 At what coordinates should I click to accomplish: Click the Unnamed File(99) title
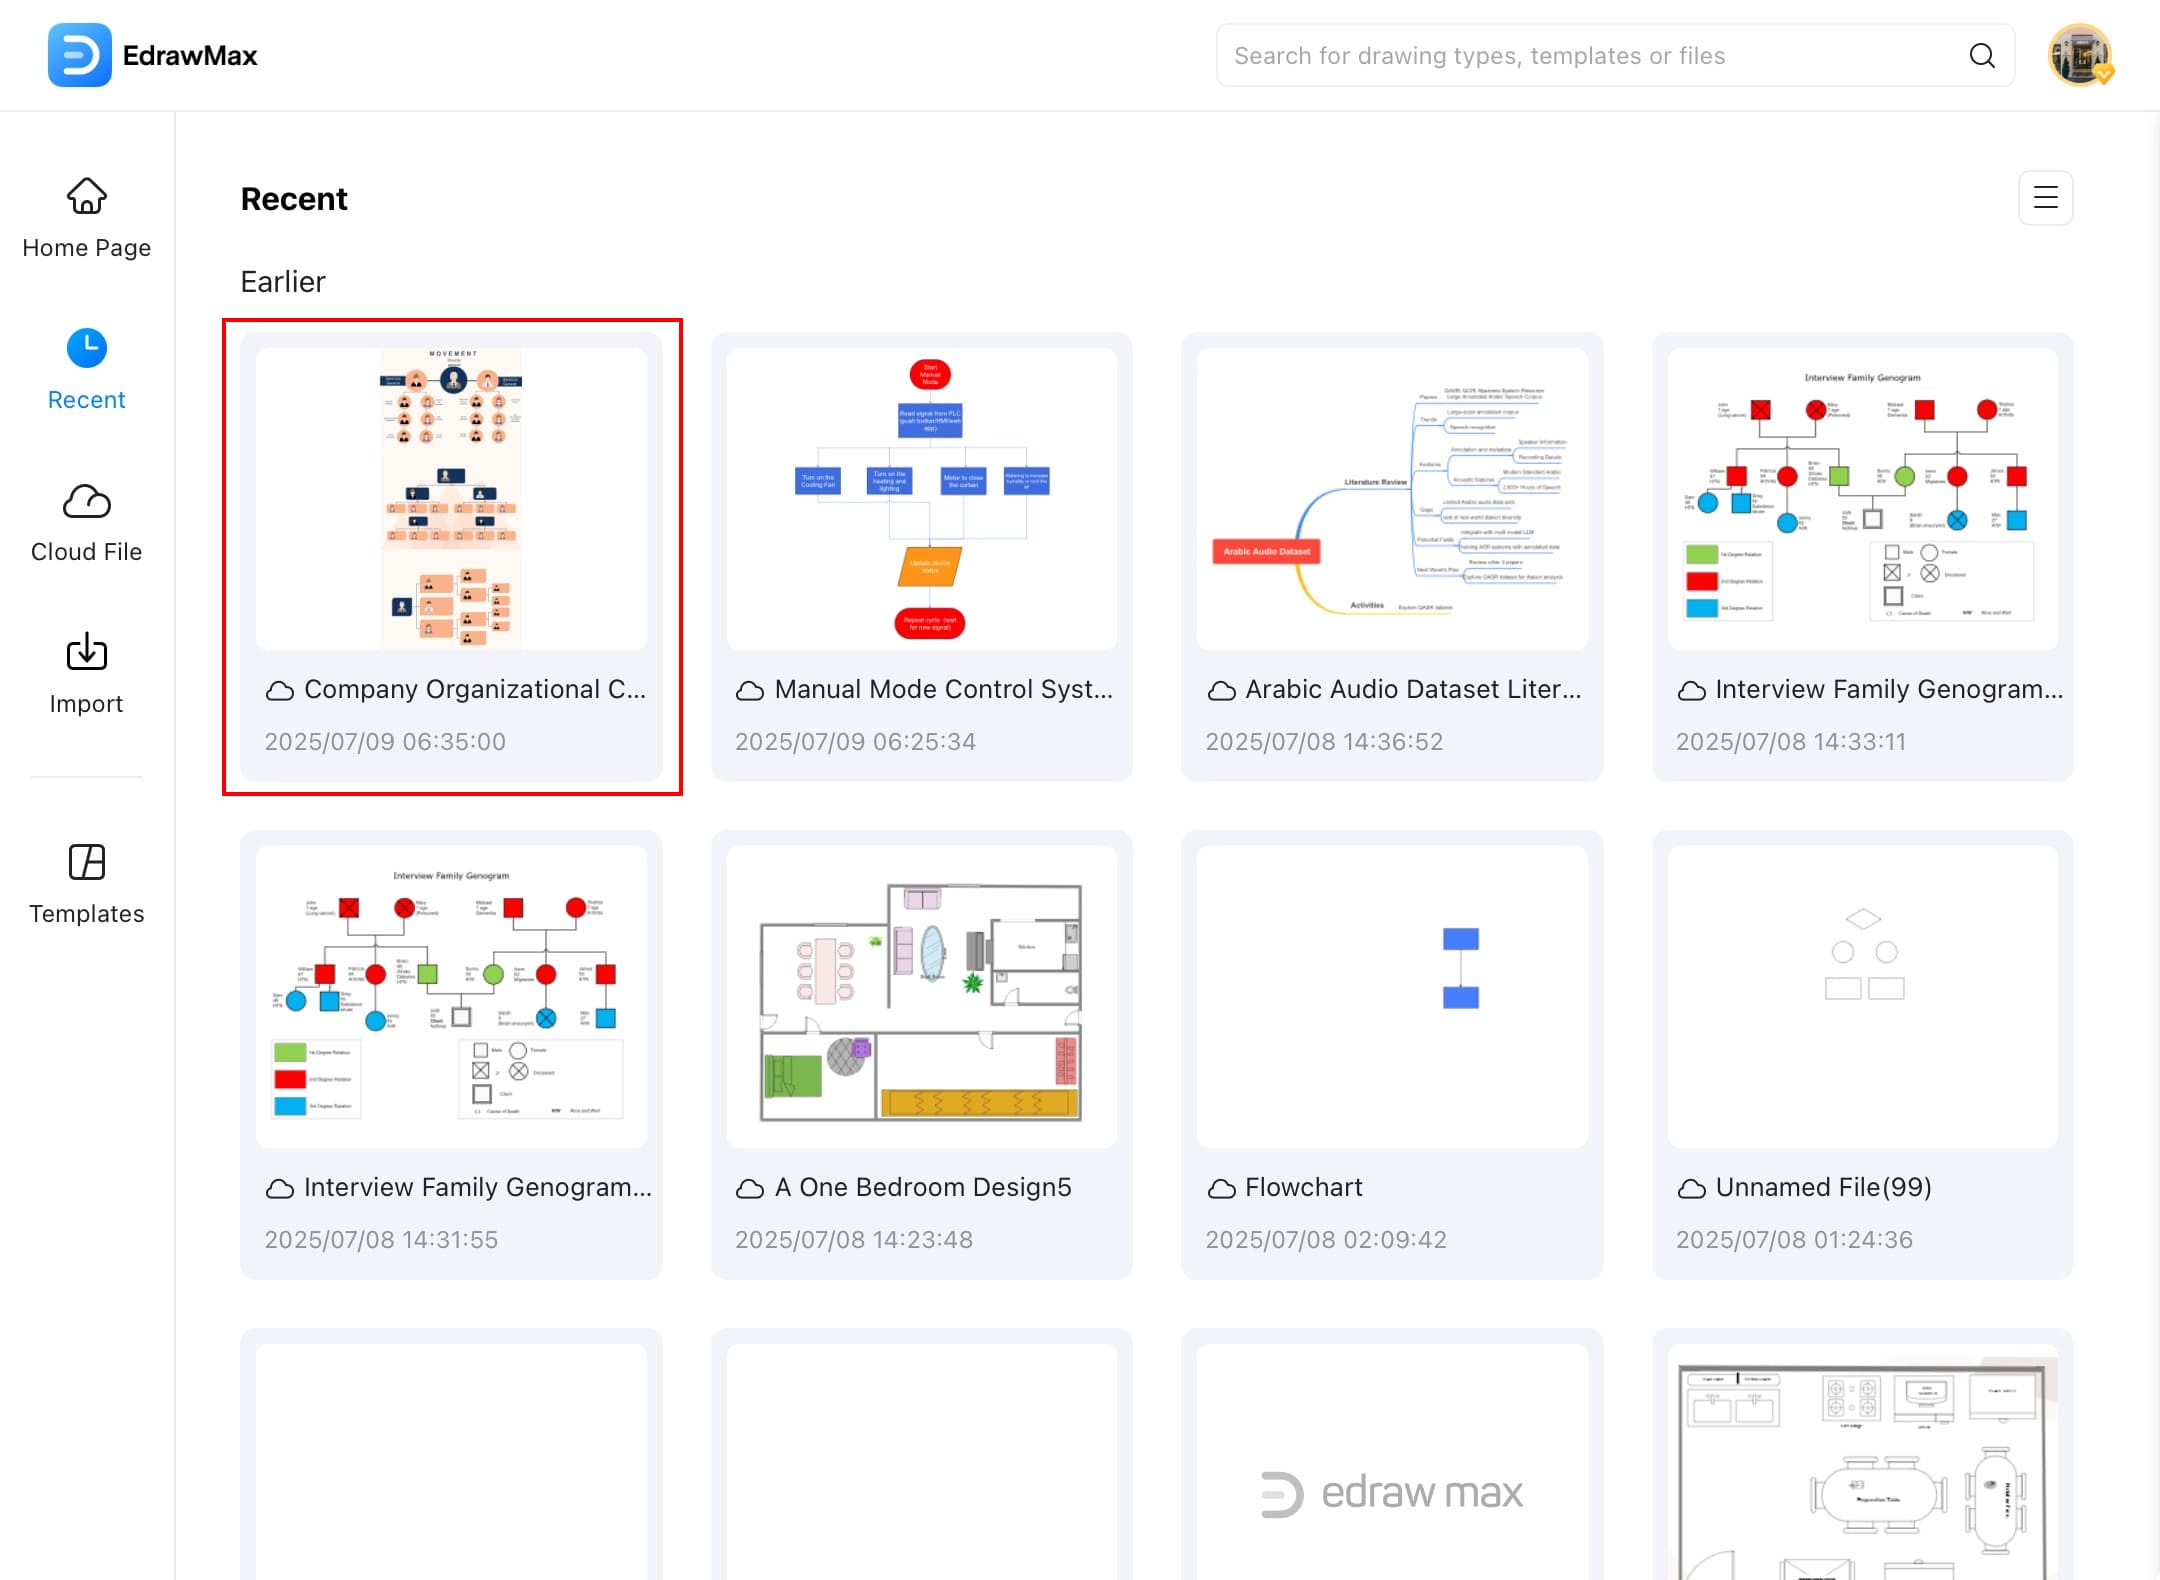[1823, 1187]
